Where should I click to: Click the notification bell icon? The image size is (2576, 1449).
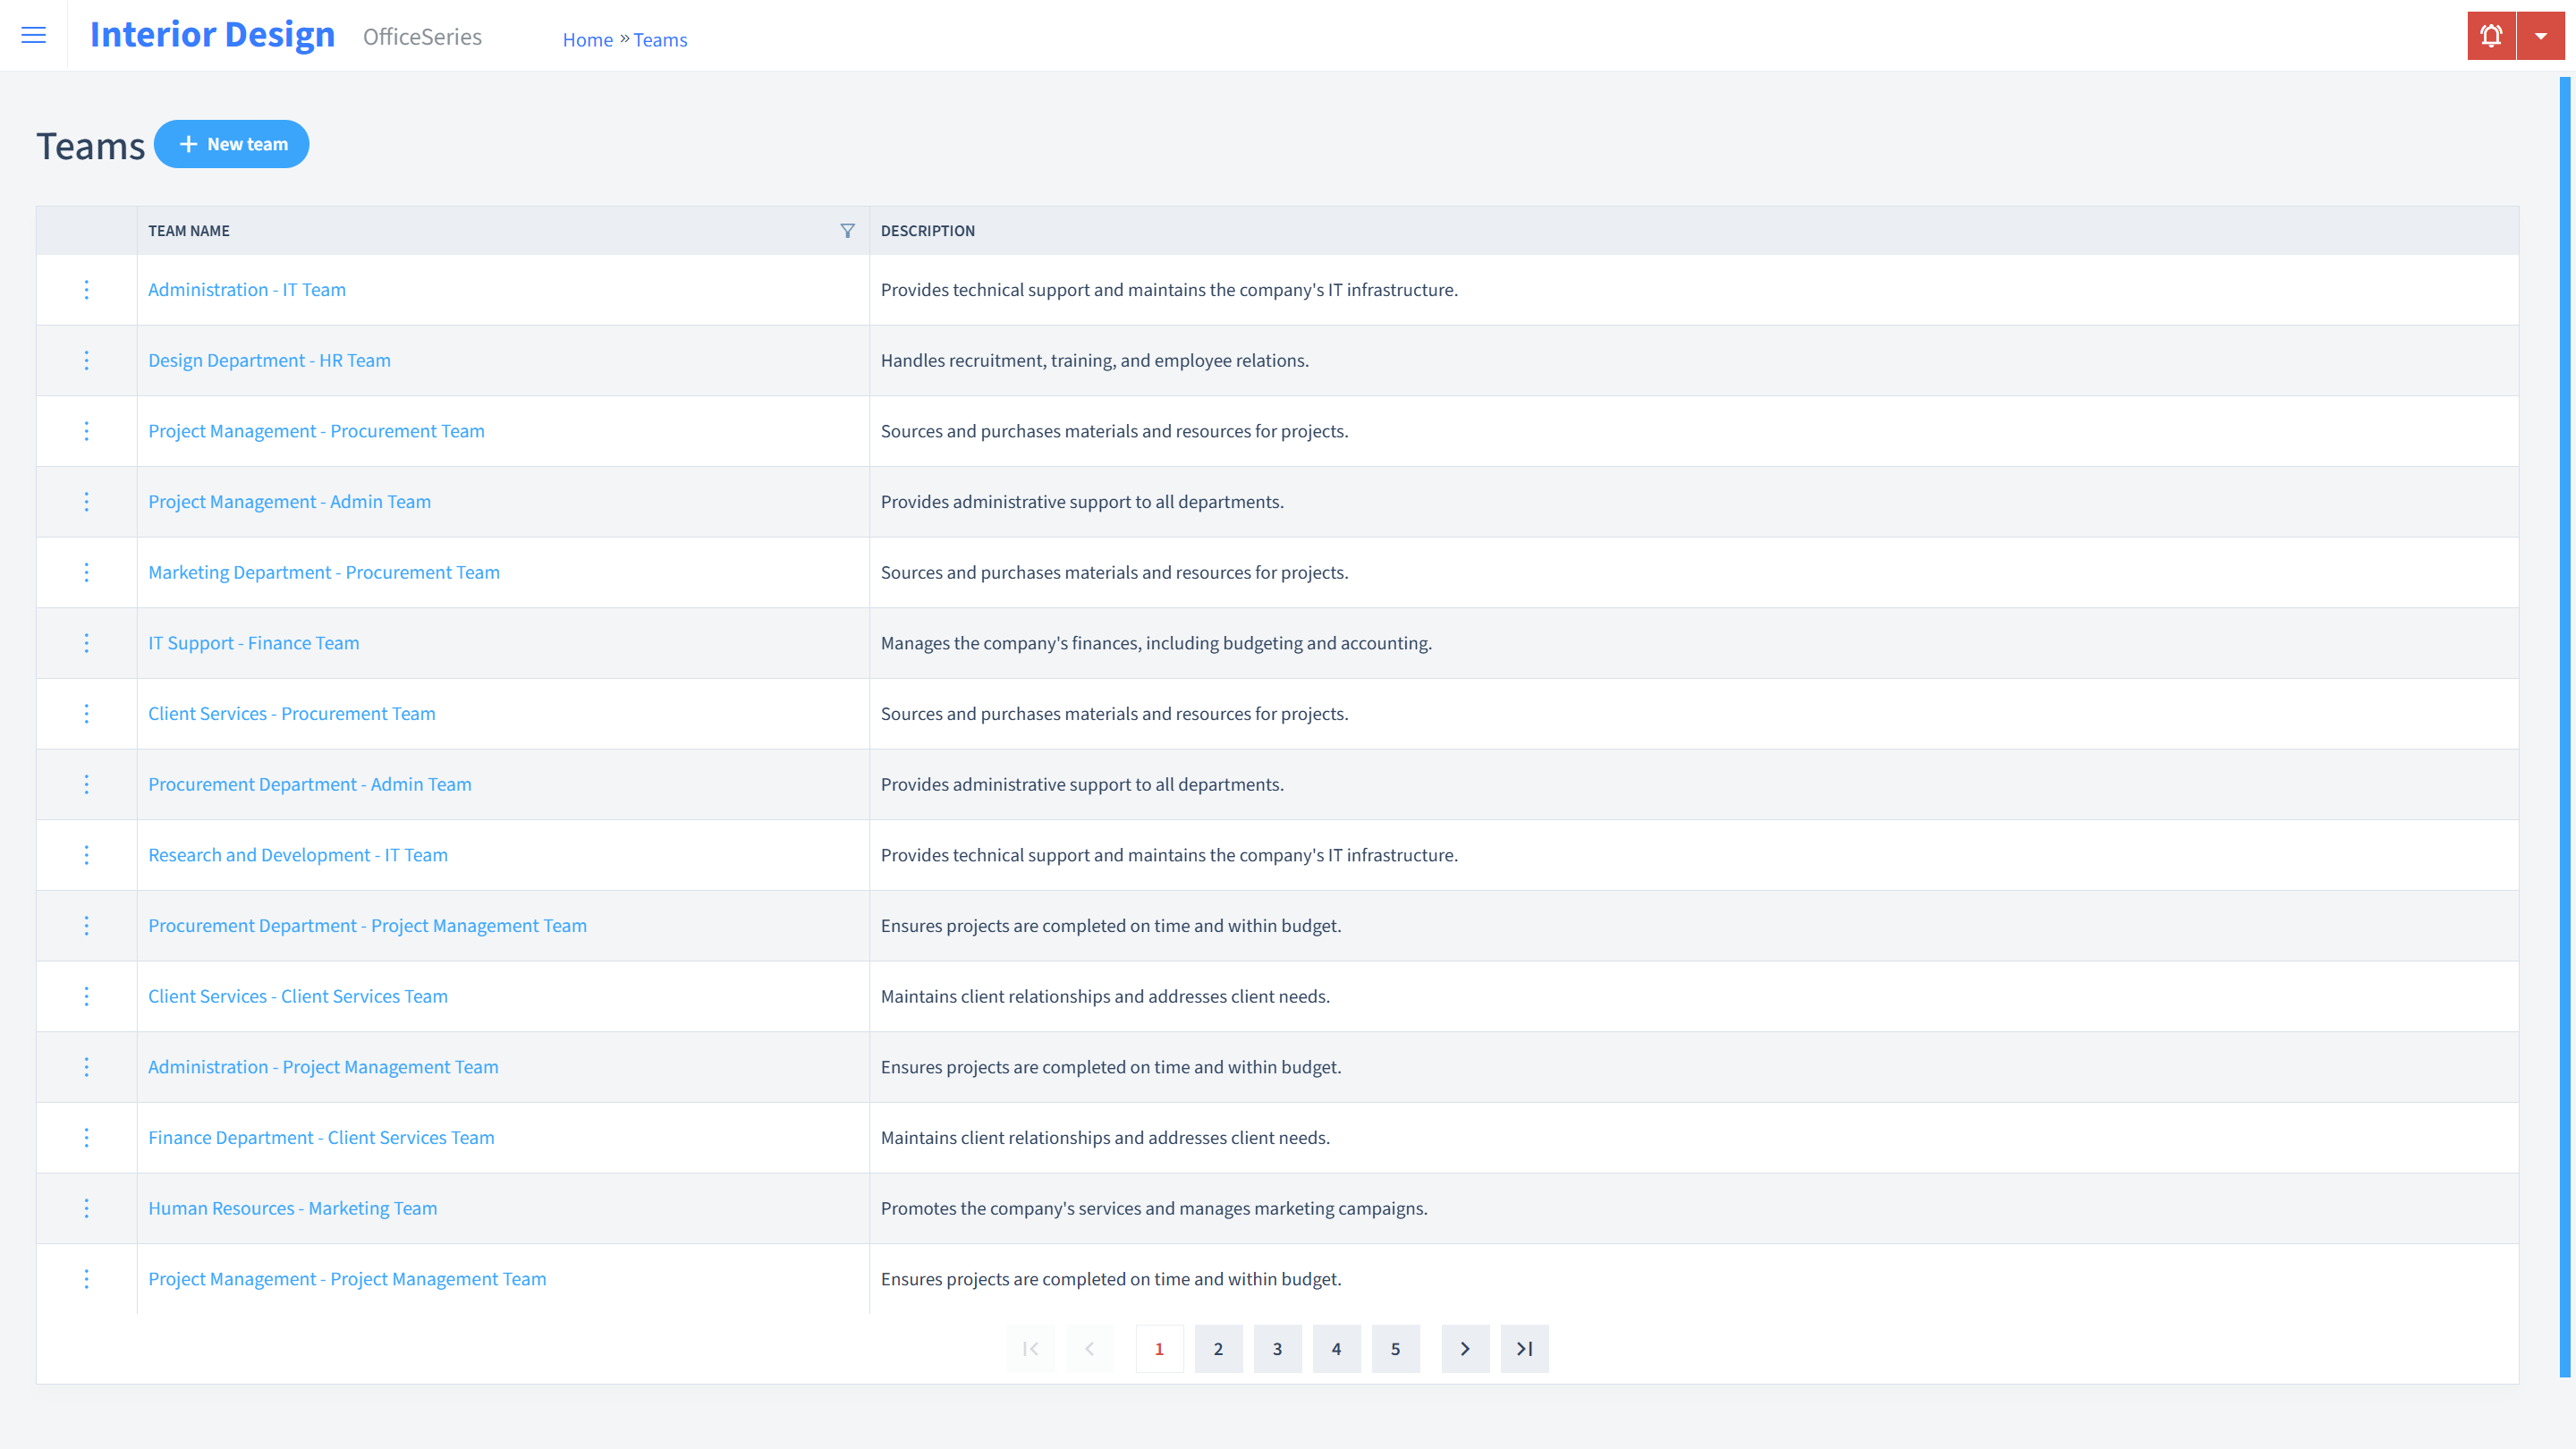click(2491, 36)
